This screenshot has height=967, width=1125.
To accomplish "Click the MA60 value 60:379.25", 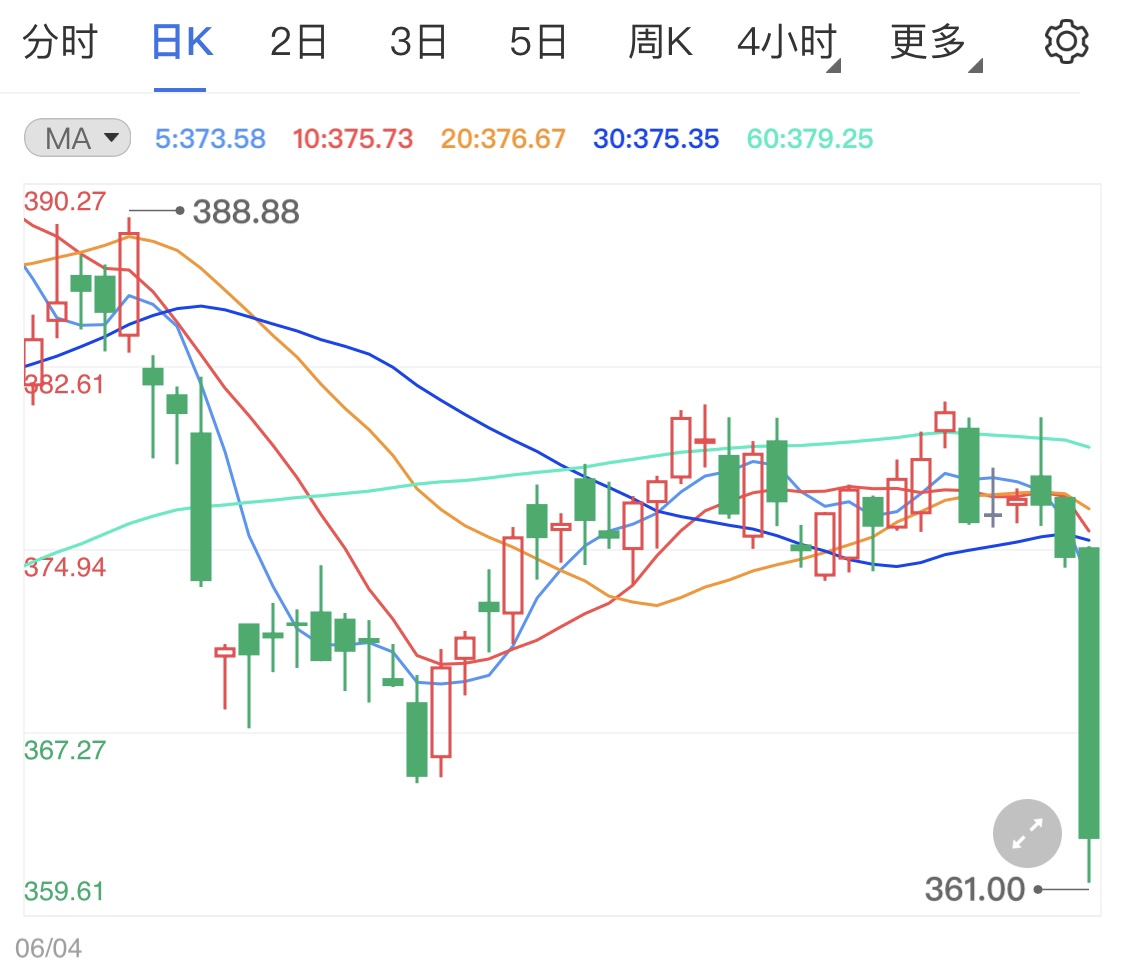I will click(810, 138).
